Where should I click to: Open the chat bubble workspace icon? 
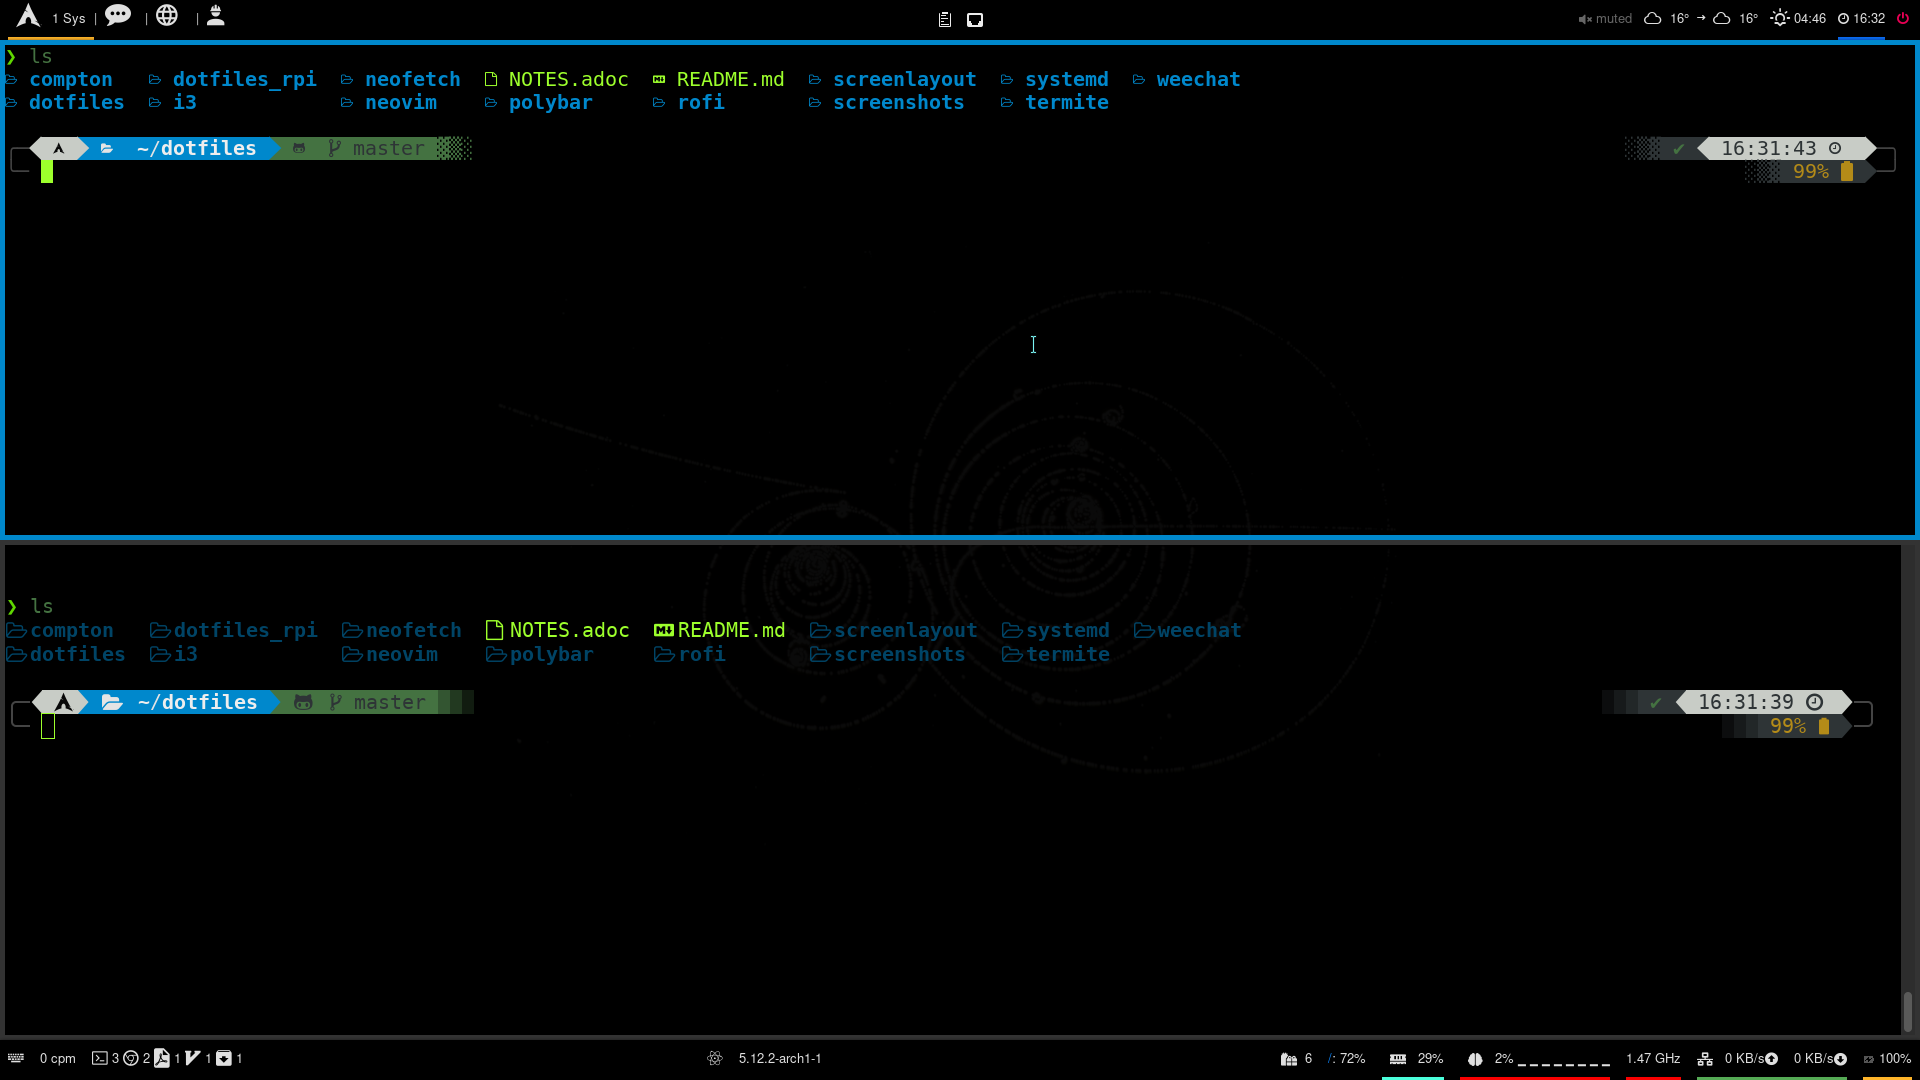pos(118,16)
